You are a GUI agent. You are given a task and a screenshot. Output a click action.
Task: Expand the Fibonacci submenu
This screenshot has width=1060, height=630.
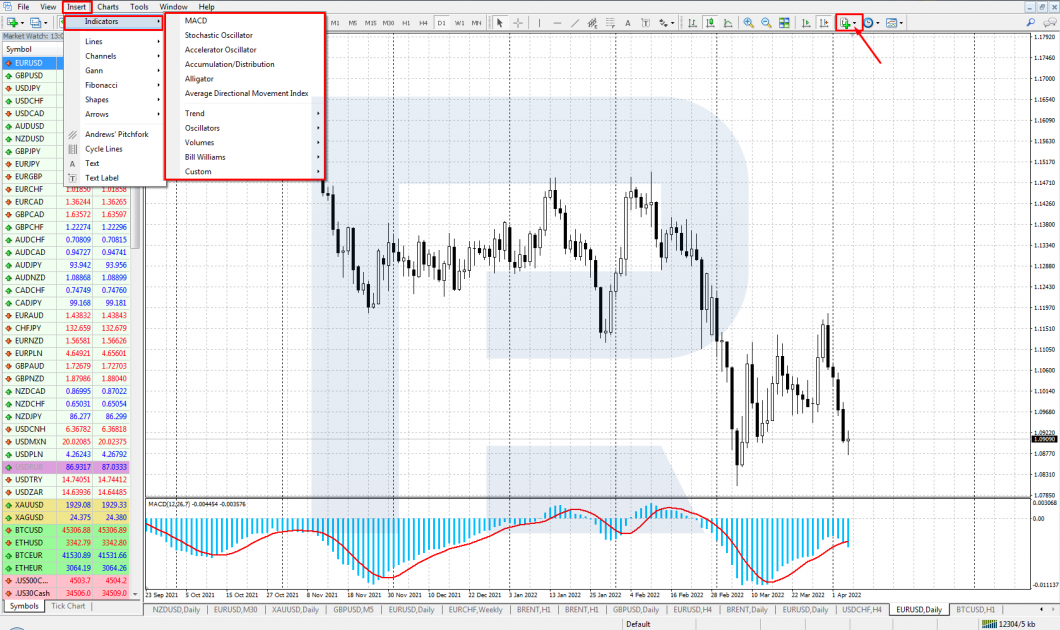coord(115,86)
